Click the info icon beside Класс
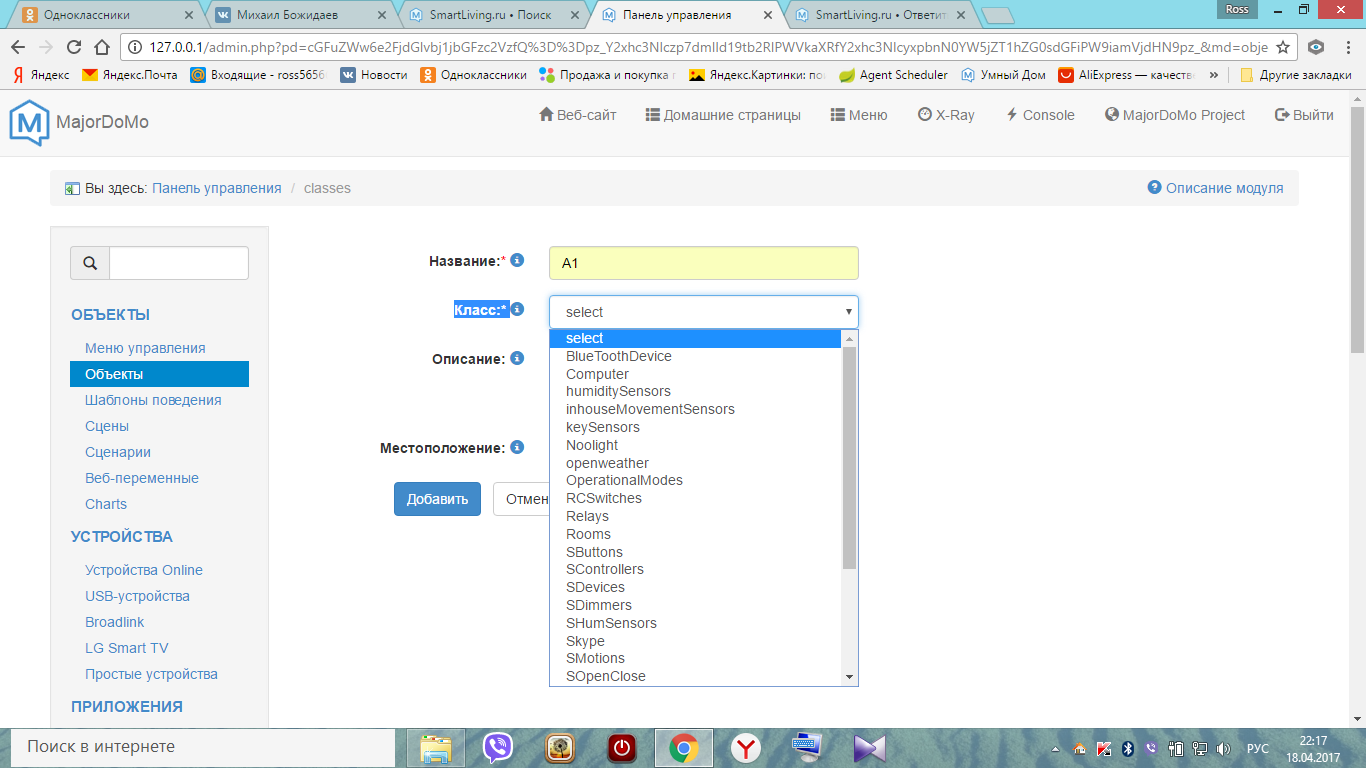Image resolution: width=1366 pixels, height=768 pixels. pyautogui.click(x=517, y=309)
